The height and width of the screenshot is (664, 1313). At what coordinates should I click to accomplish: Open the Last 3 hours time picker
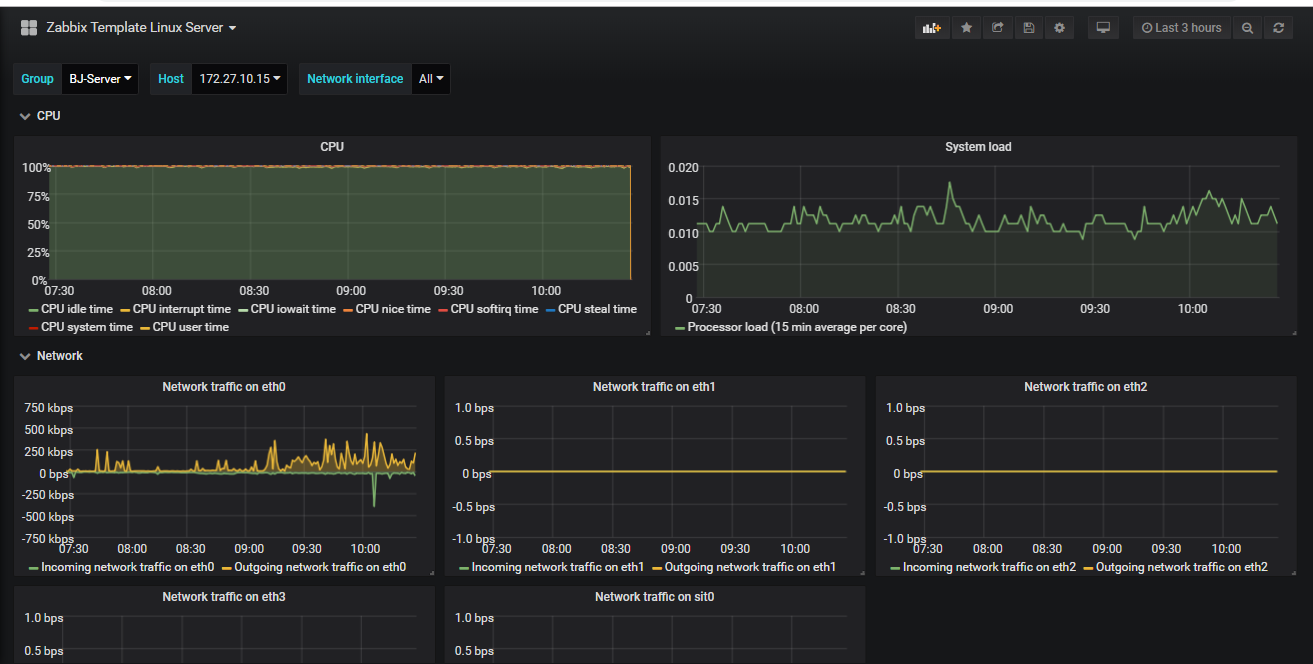[1182, 28]
